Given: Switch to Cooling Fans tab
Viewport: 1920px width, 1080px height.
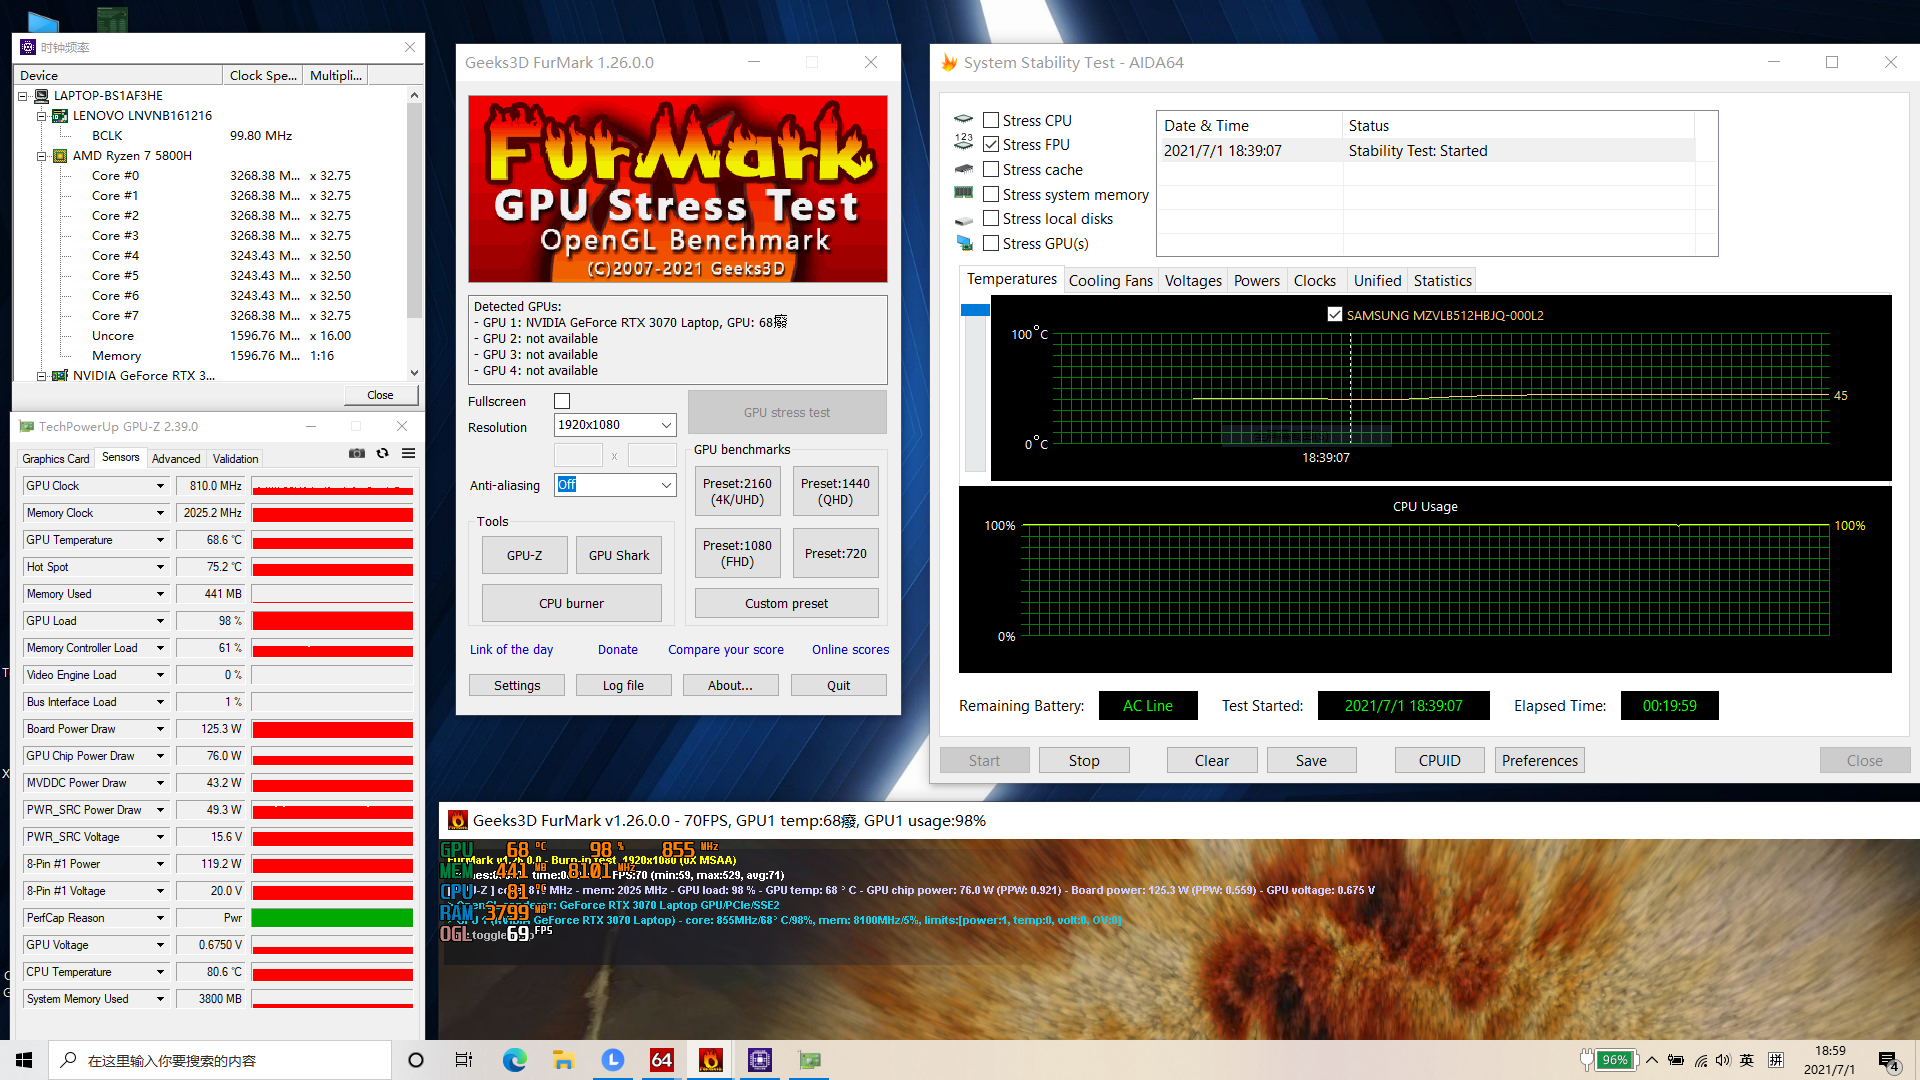Looking at the screenshot, I should point(1110,281).
